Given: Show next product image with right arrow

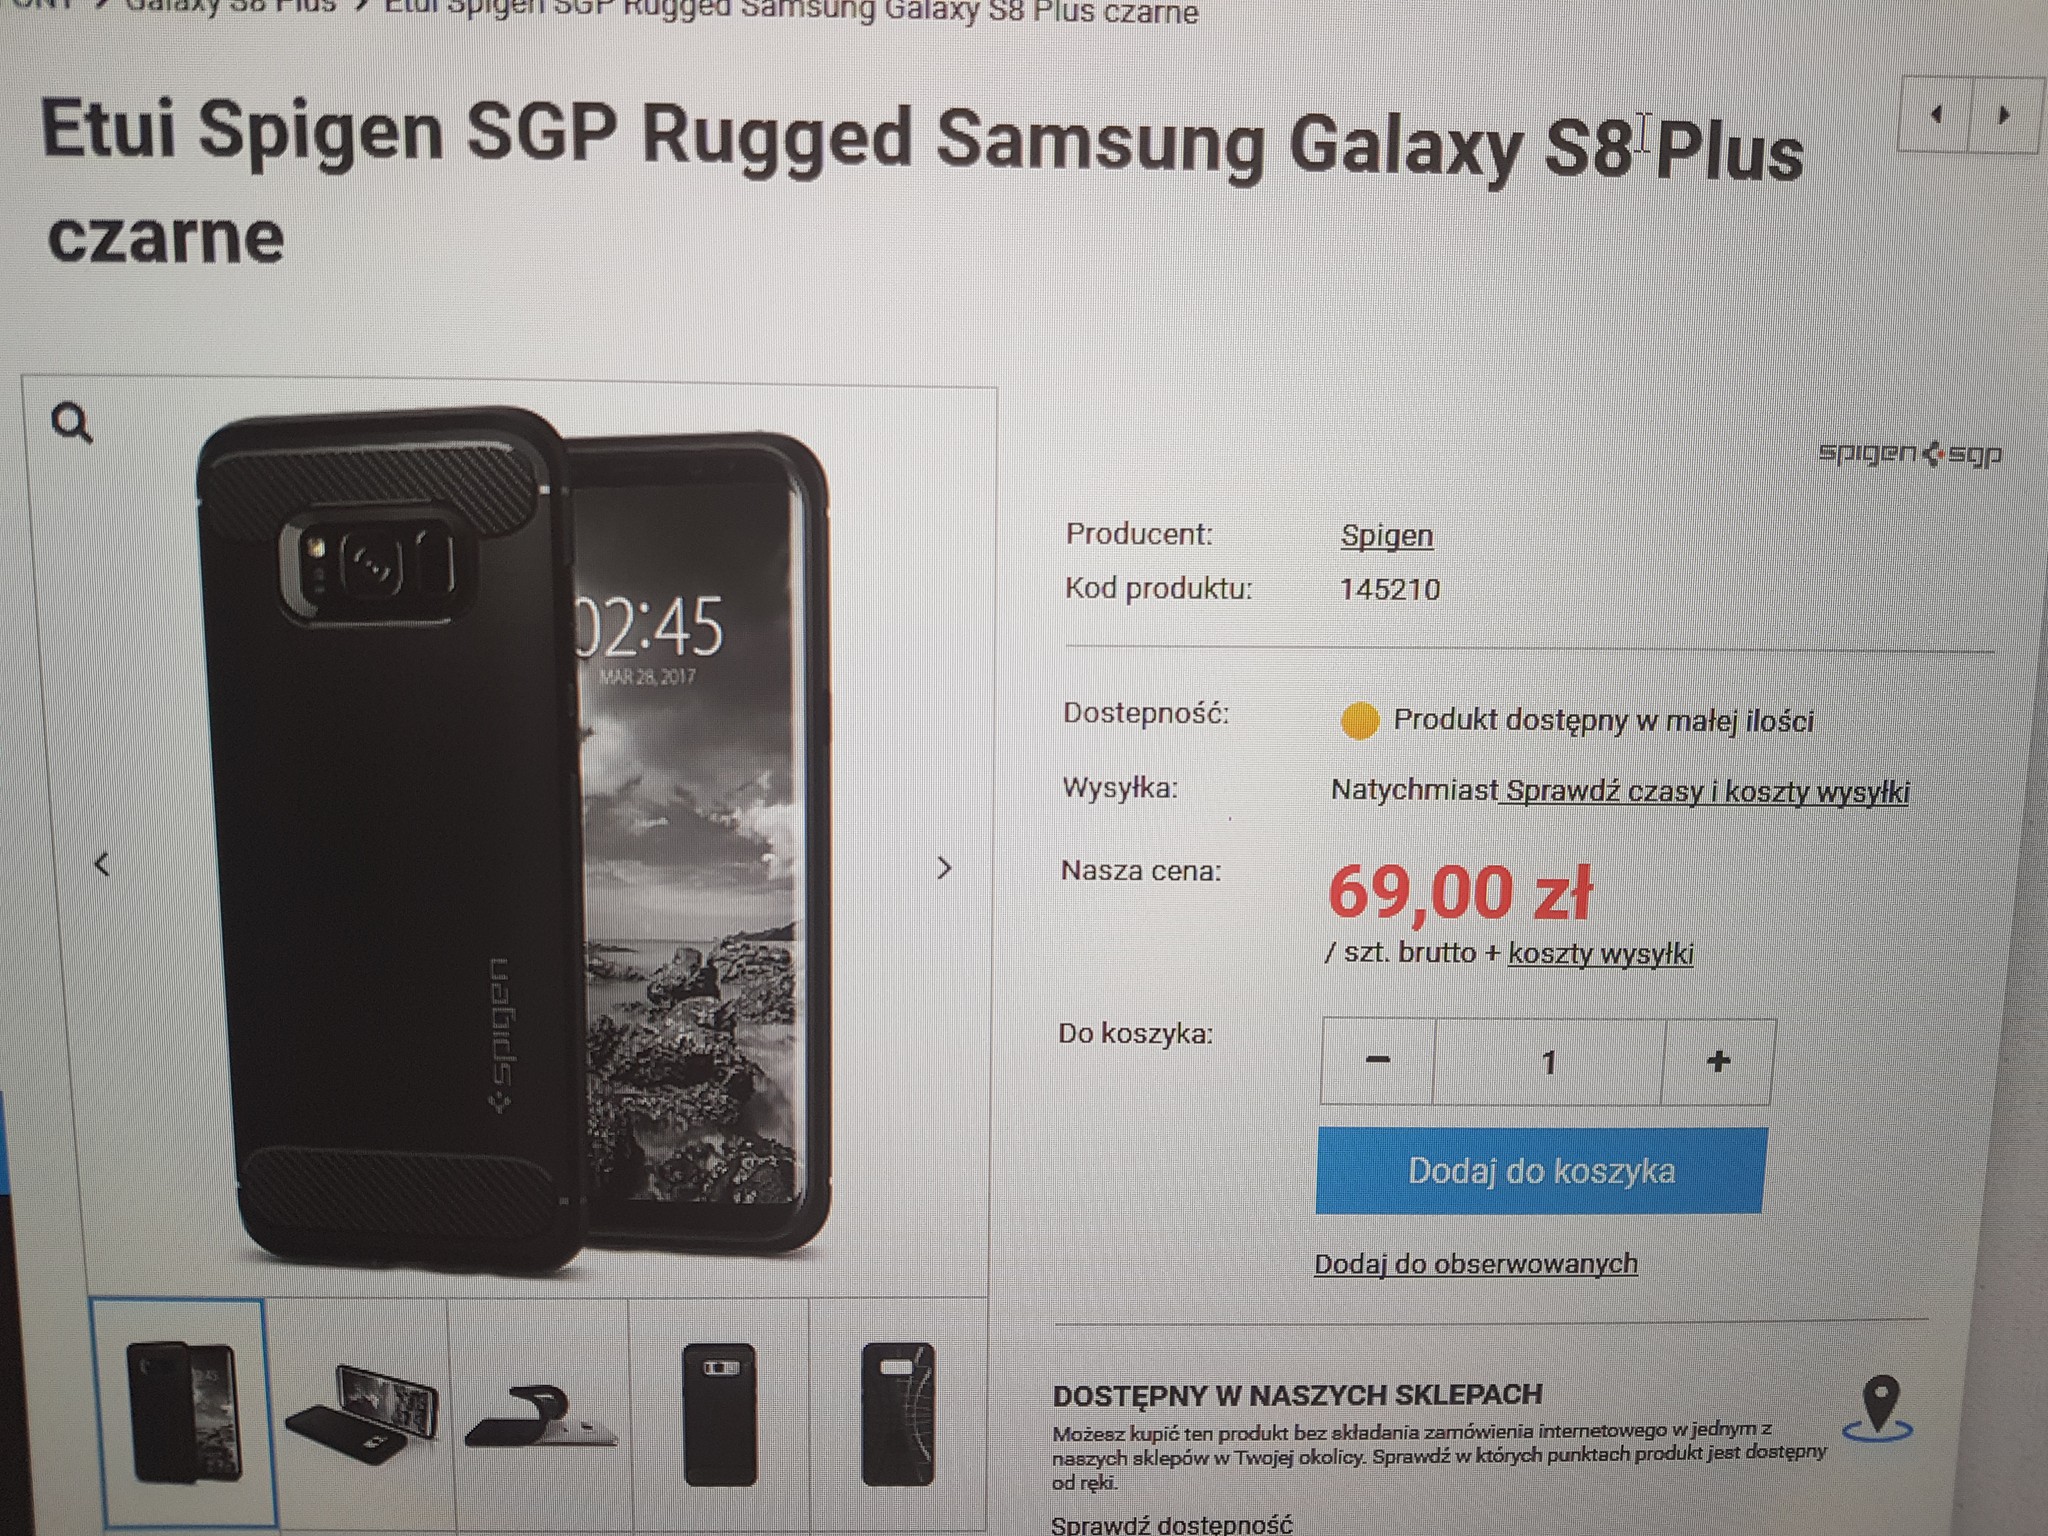Looking at the screenshot, I should pyautogui.click(x=944, y=868).
